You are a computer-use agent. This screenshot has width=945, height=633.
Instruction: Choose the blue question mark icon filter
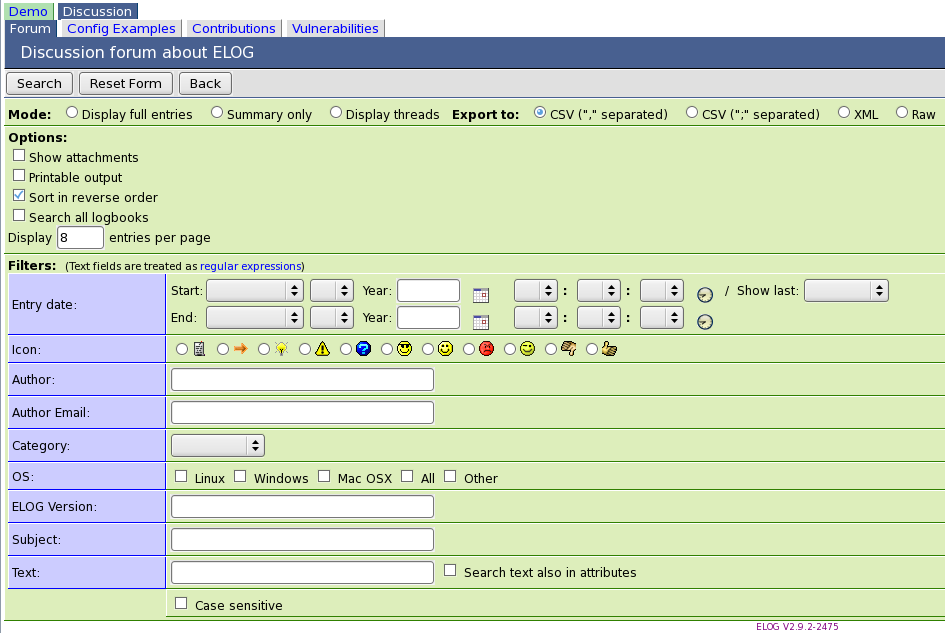[346, 349]
